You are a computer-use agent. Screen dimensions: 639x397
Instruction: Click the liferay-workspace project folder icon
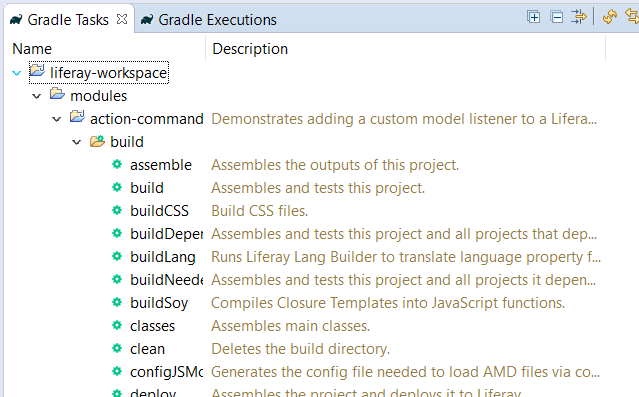click(37, 71)
